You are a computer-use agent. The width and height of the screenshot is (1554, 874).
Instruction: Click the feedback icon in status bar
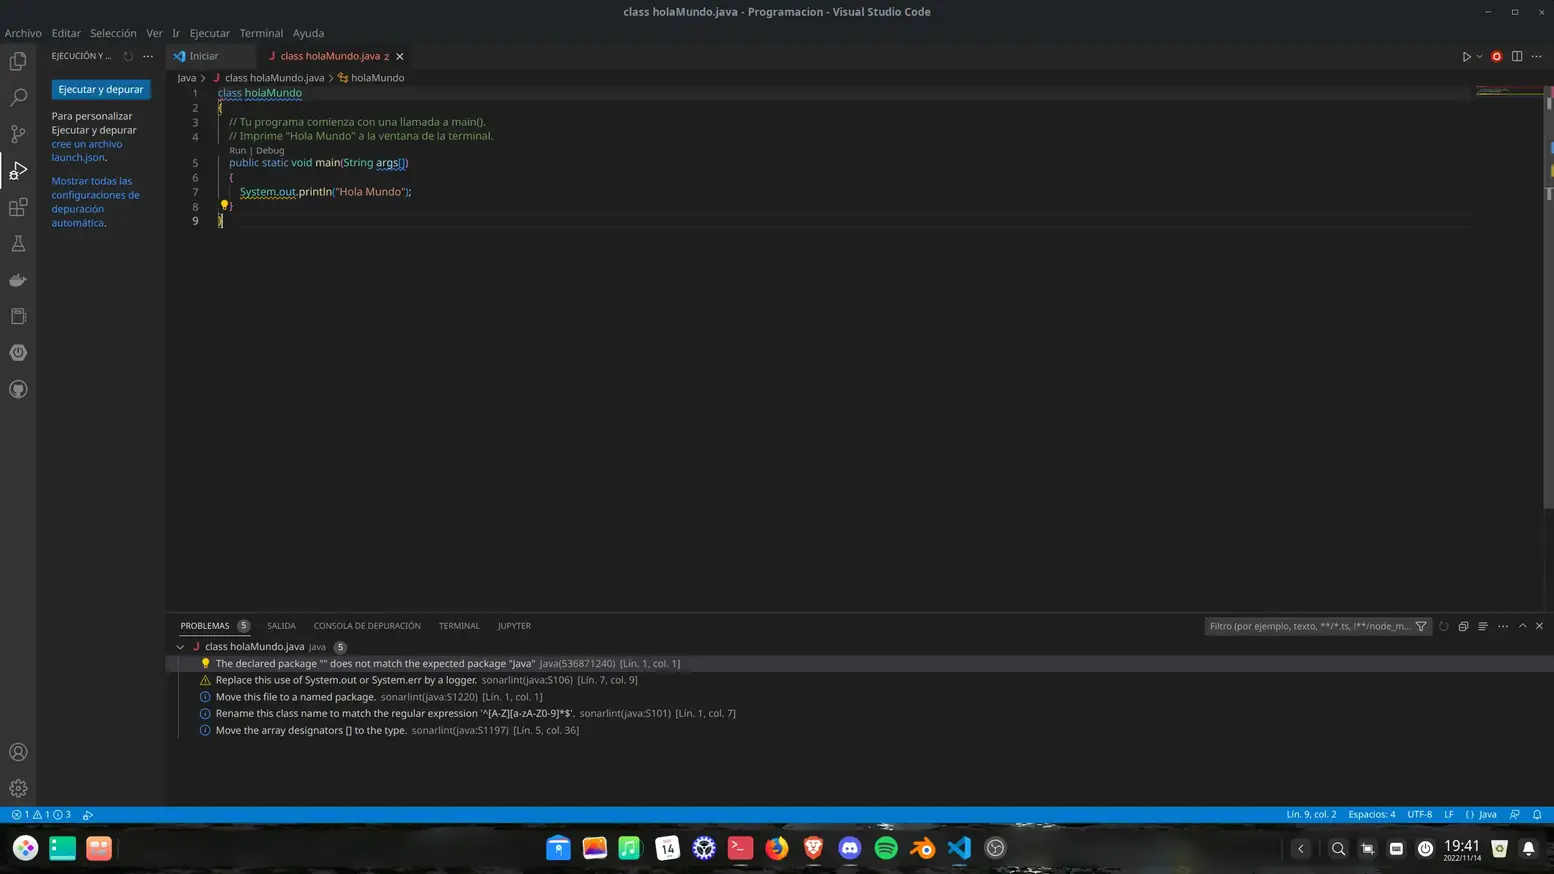[x=1515, y=815]
